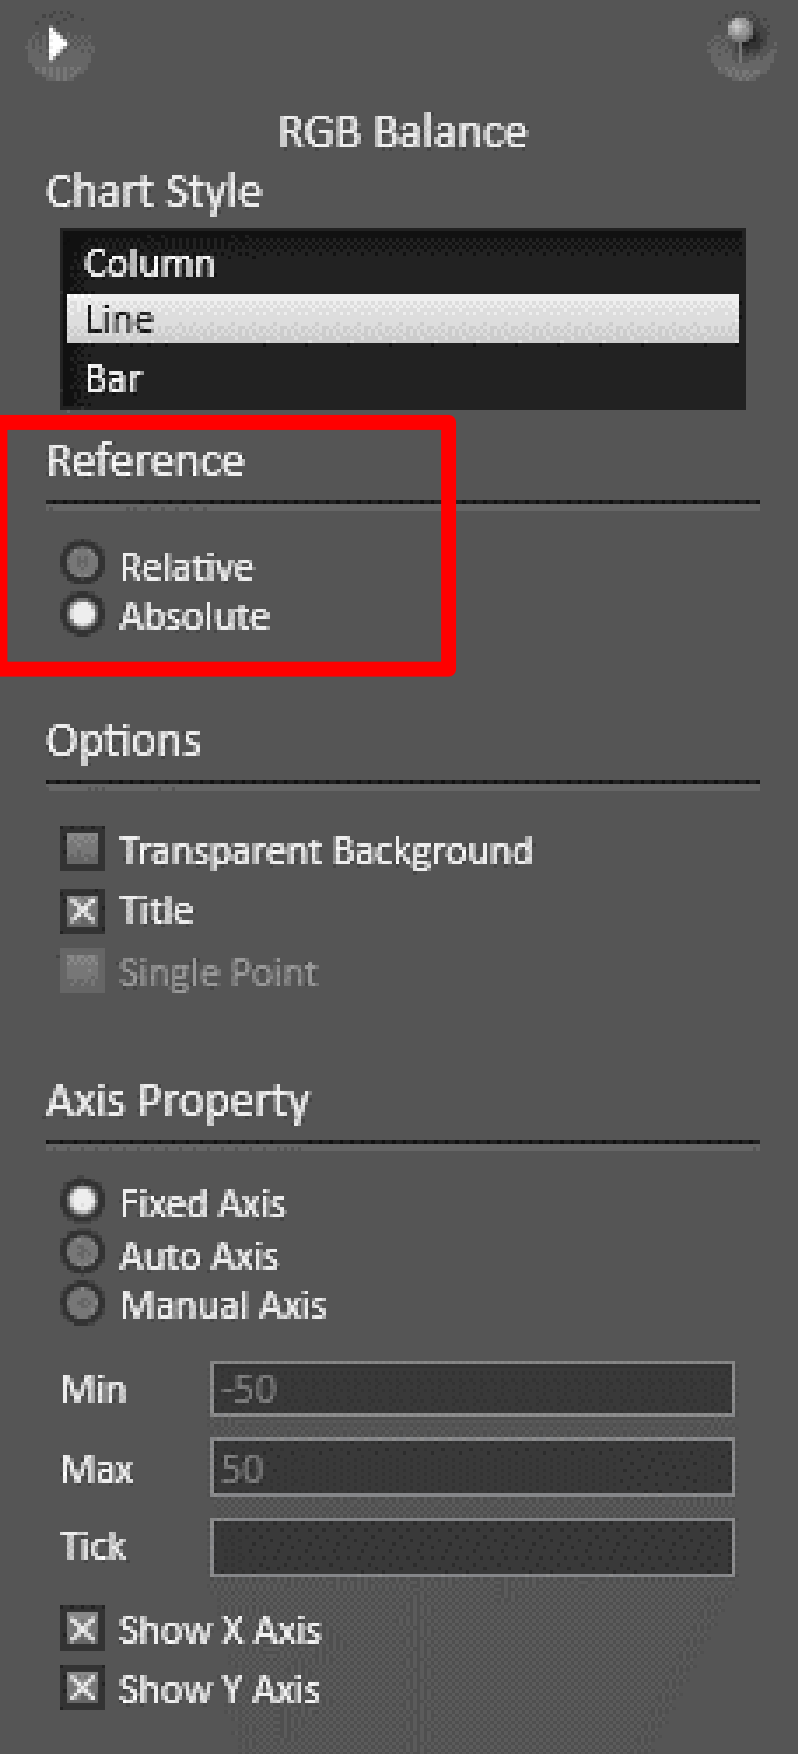798x1754 pixels.
Task: Uncheck the Title option
Action: pos(82,910)
